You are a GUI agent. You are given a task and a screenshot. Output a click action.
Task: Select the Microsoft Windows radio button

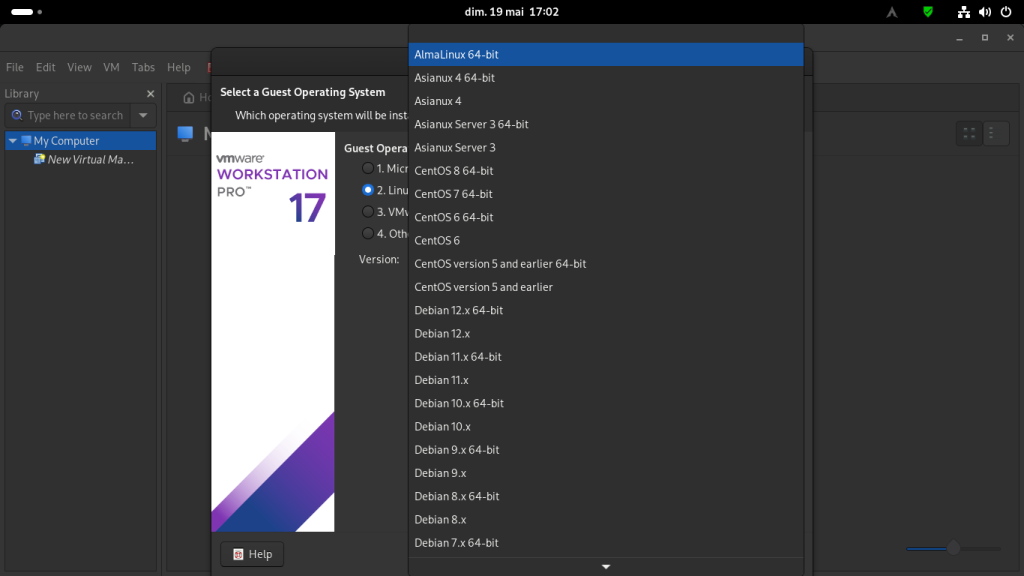point(368,168)
